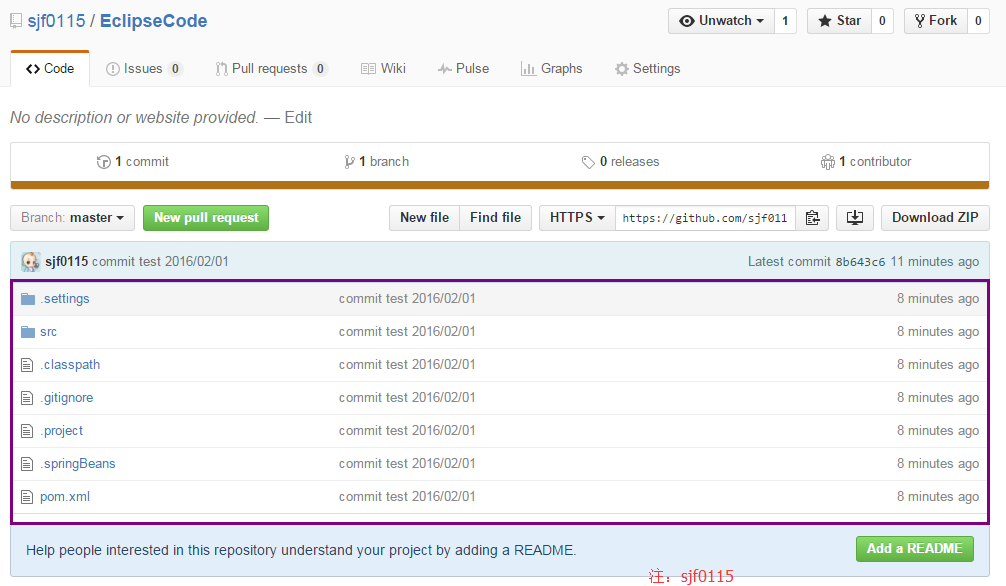Switch to the Issues tab

coord(144,69)
